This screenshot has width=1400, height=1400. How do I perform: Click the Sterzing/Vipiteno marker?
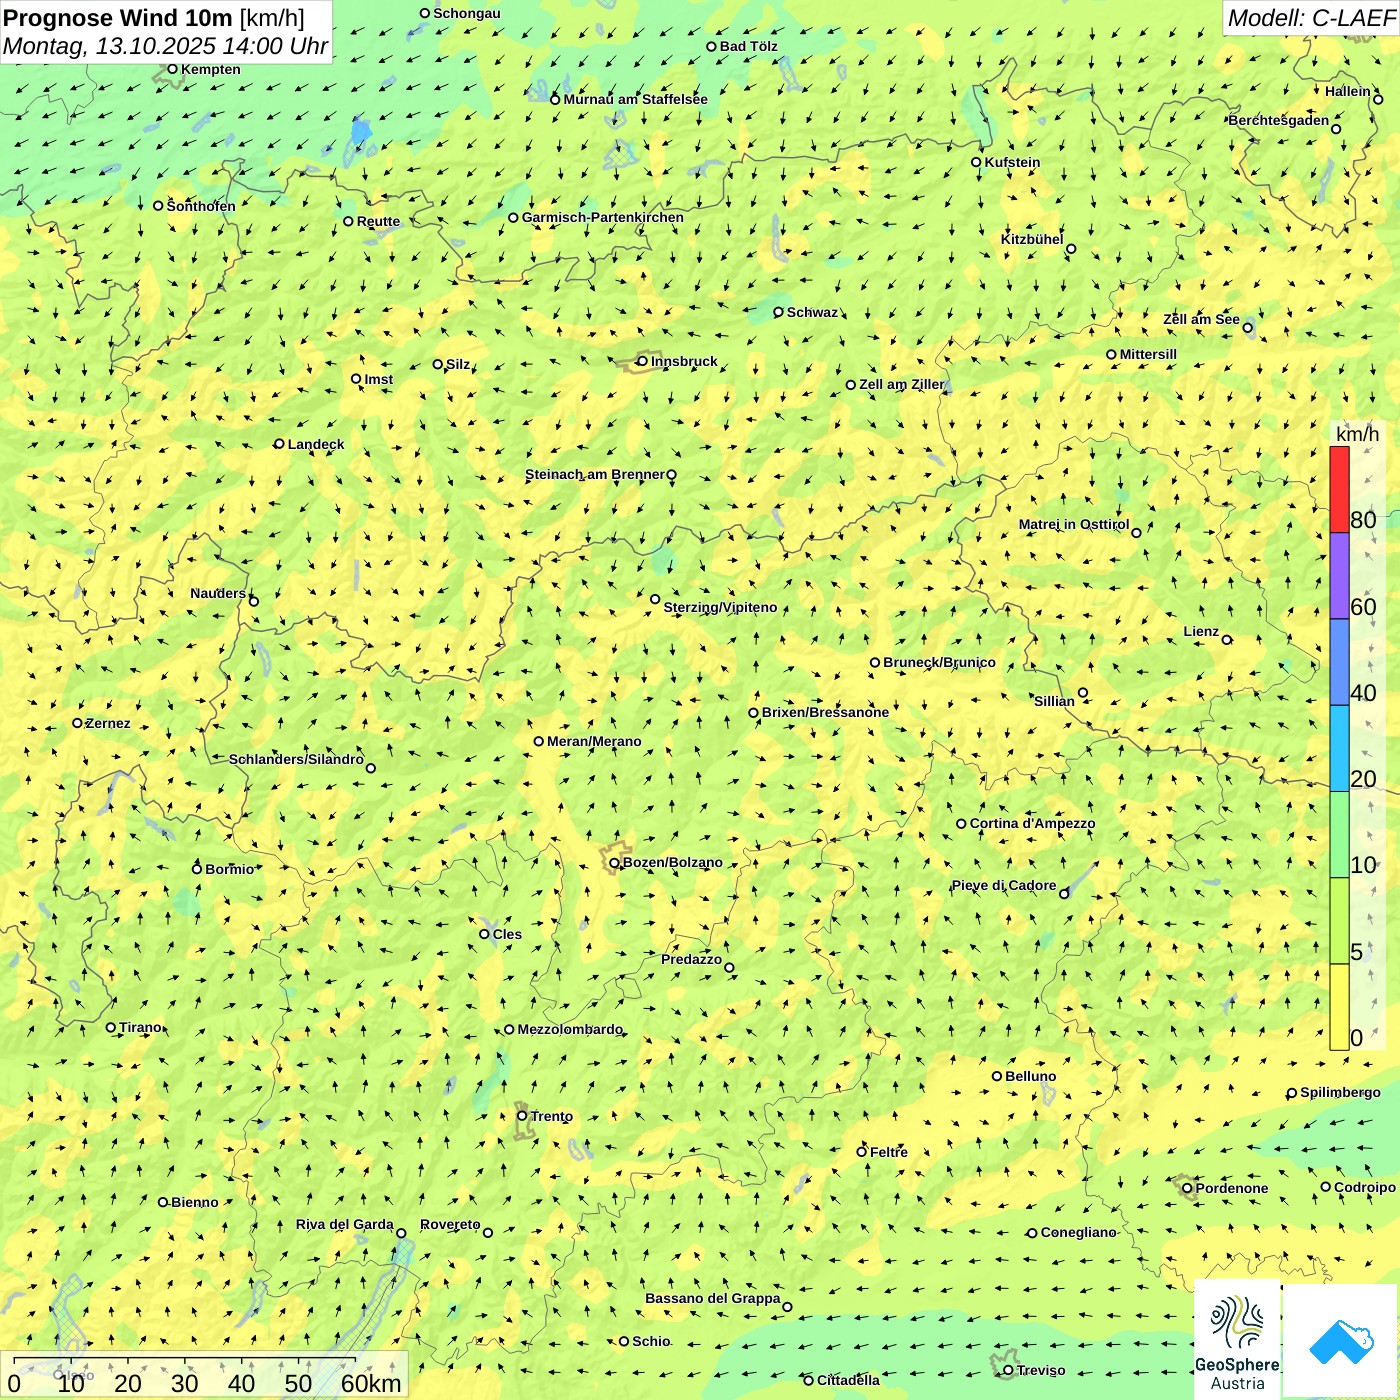point(655,599)
